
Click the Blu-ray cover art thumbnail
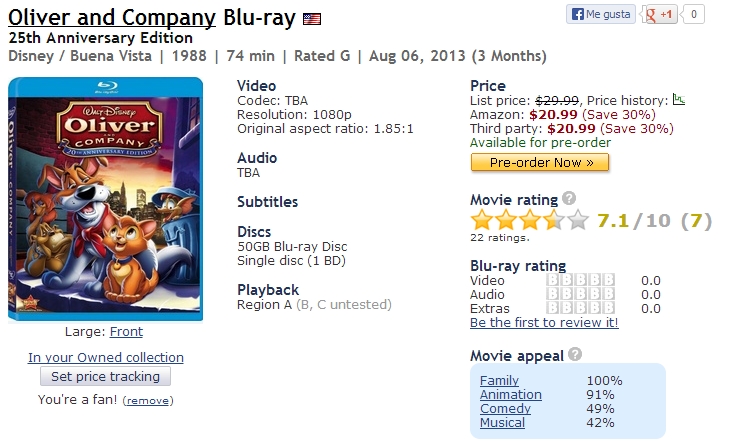[105, 199]
